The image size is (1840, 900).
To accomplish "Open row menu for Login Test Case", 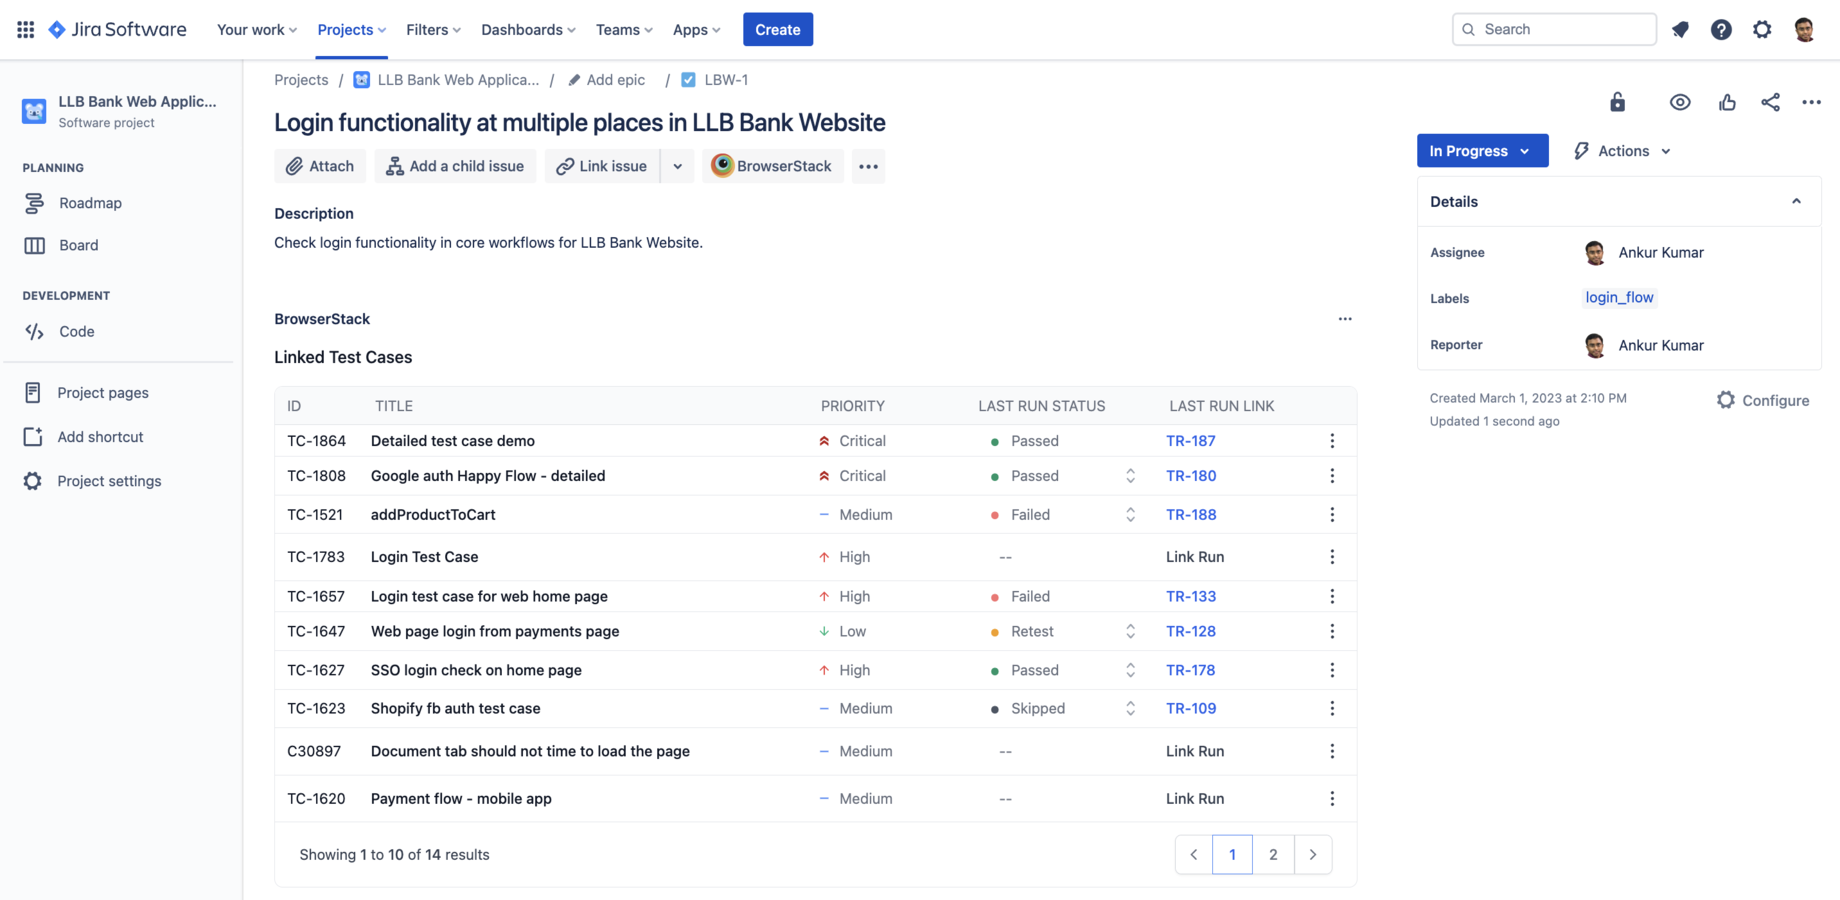I will pos(1332,557).
